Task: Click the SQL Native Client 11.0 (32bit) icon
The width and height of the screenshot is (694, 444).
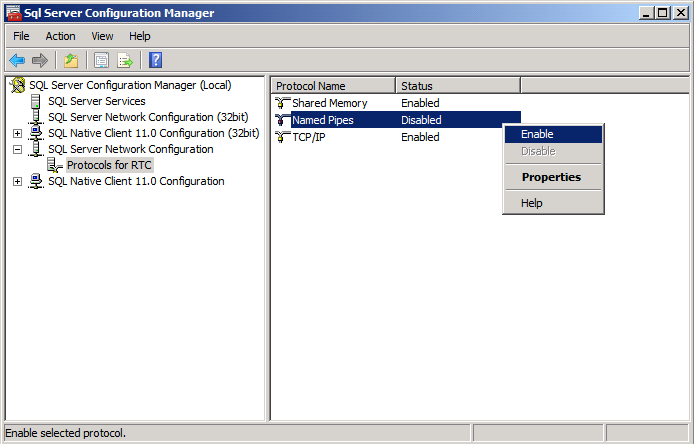Action: tap(36, 133)
